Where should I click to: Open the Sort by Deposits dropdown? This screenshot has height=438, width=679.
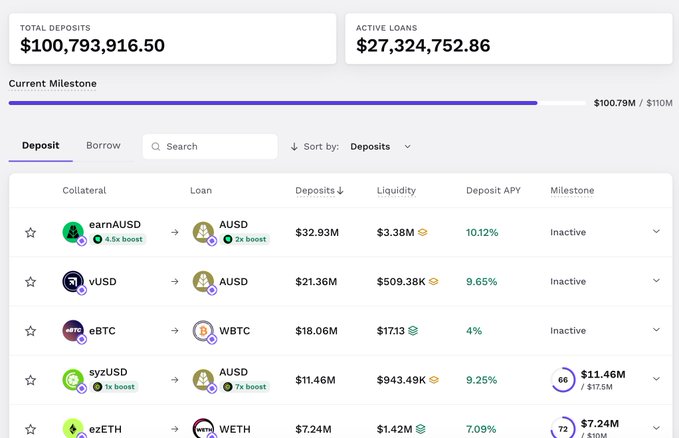point(380,147)
